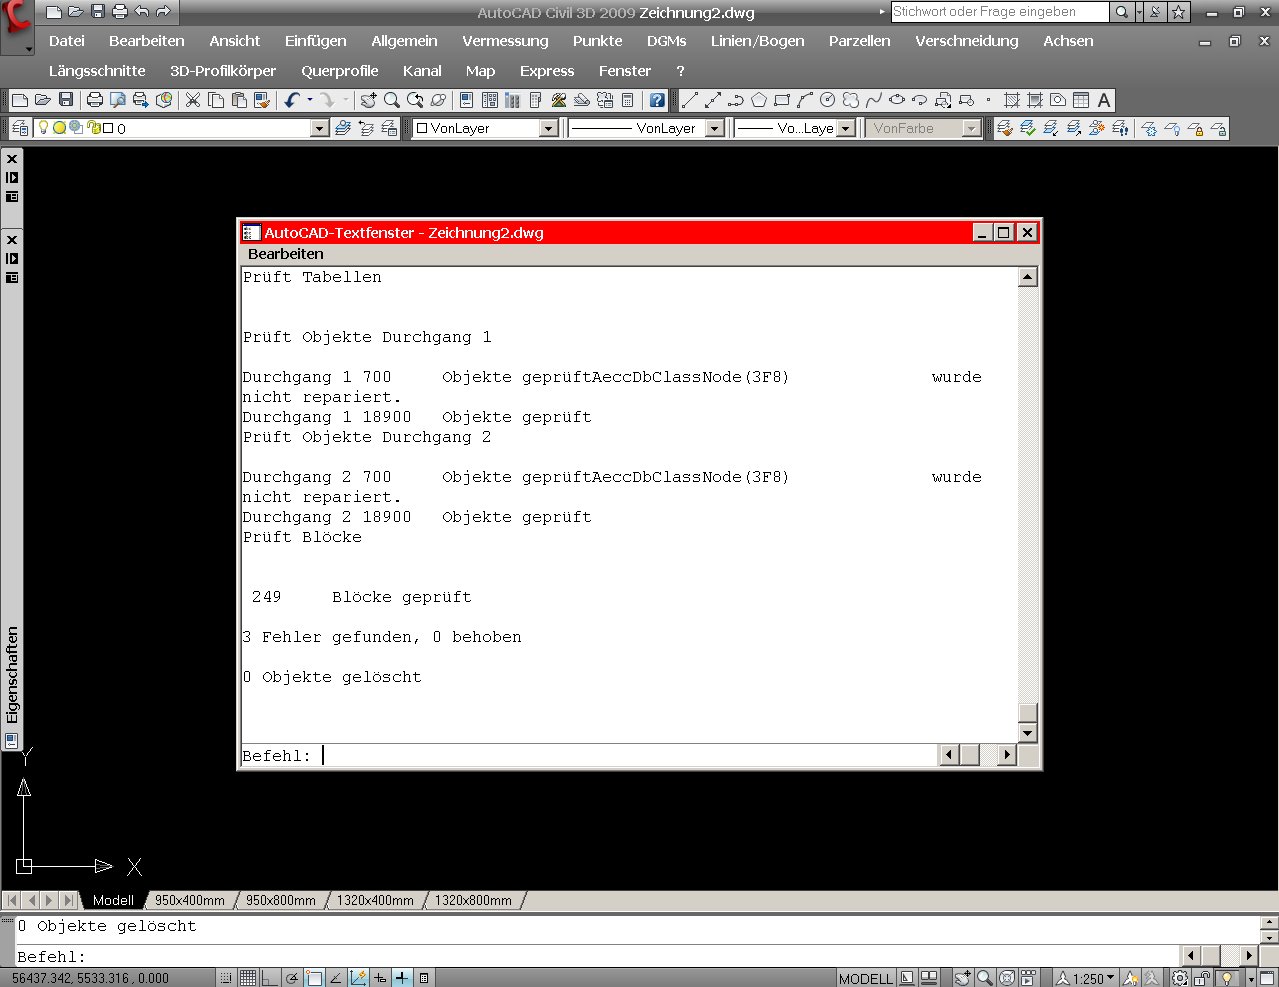The width and height of the screenshot is (1279, 987).
Task: Open the annotation scale 1:250 dropdown
Action: [x=1085, y=978]
